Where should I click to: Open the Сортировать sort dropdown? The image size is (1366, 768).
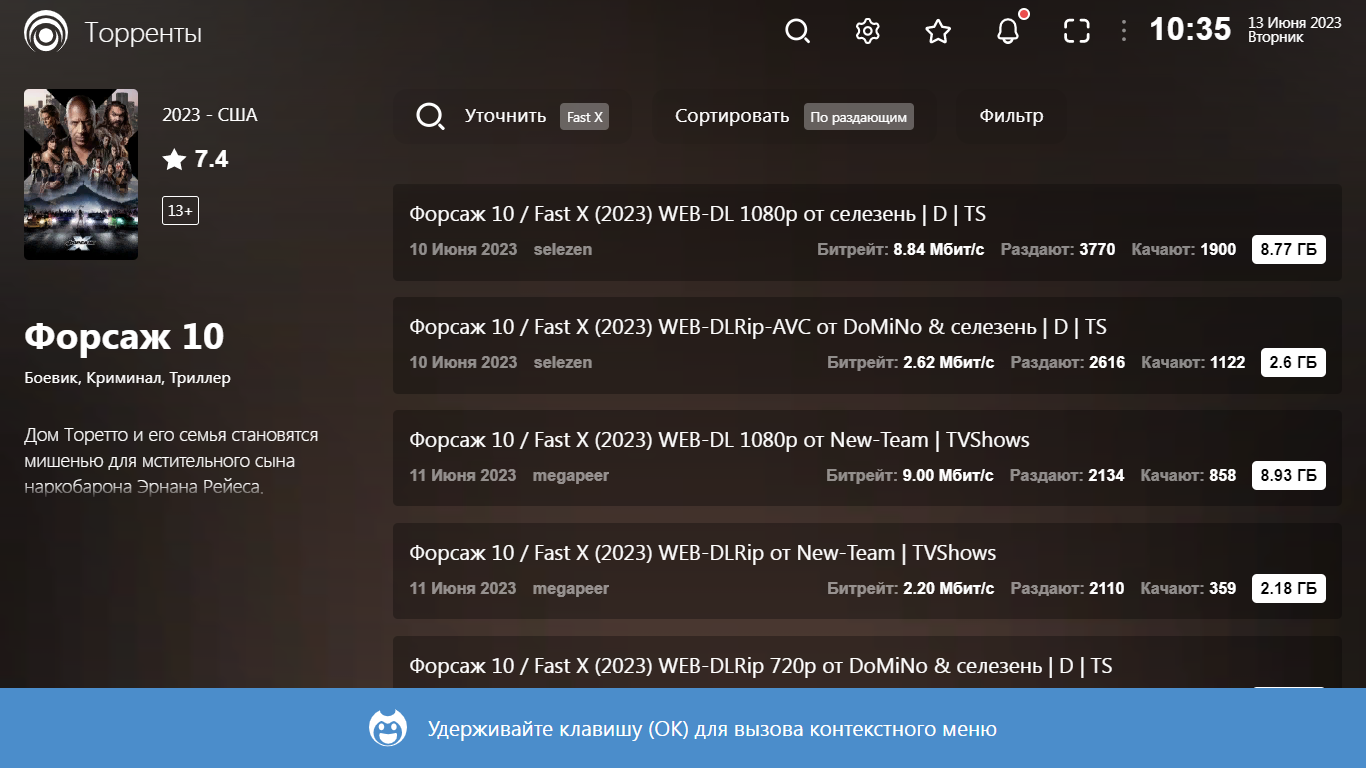pos(794,117)
